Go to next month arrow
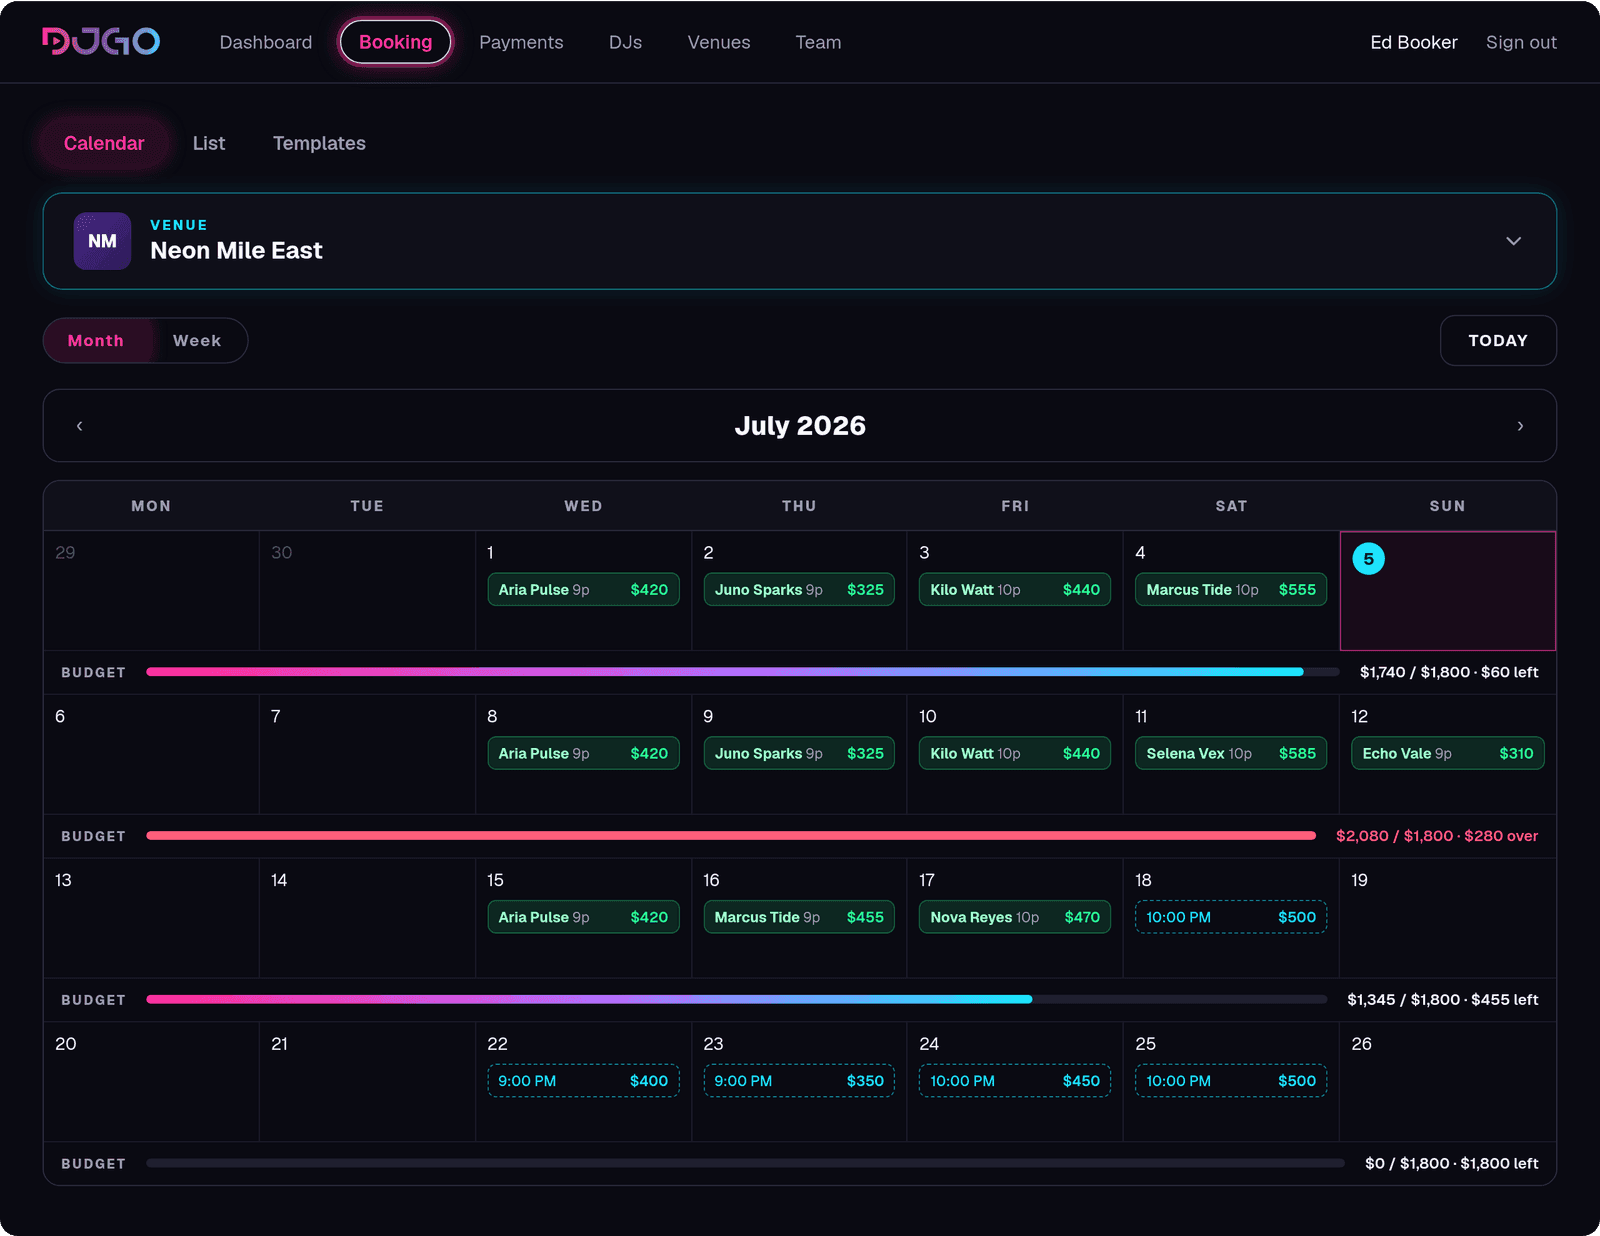 coord(1520,426)
